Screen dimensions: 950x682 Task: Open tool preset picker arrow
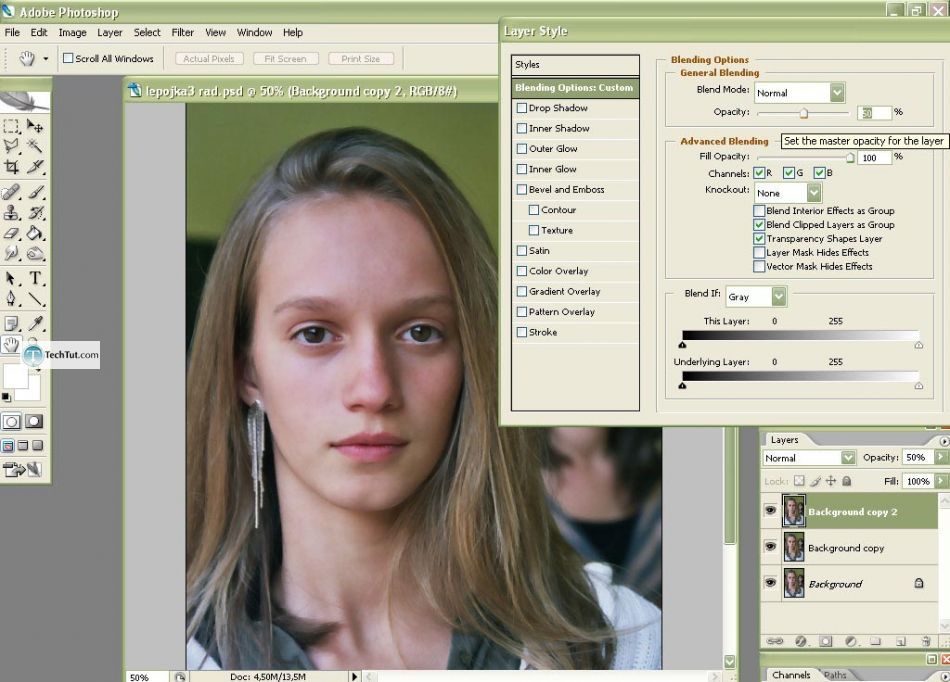pyautogui.click(x=45, y=59)
